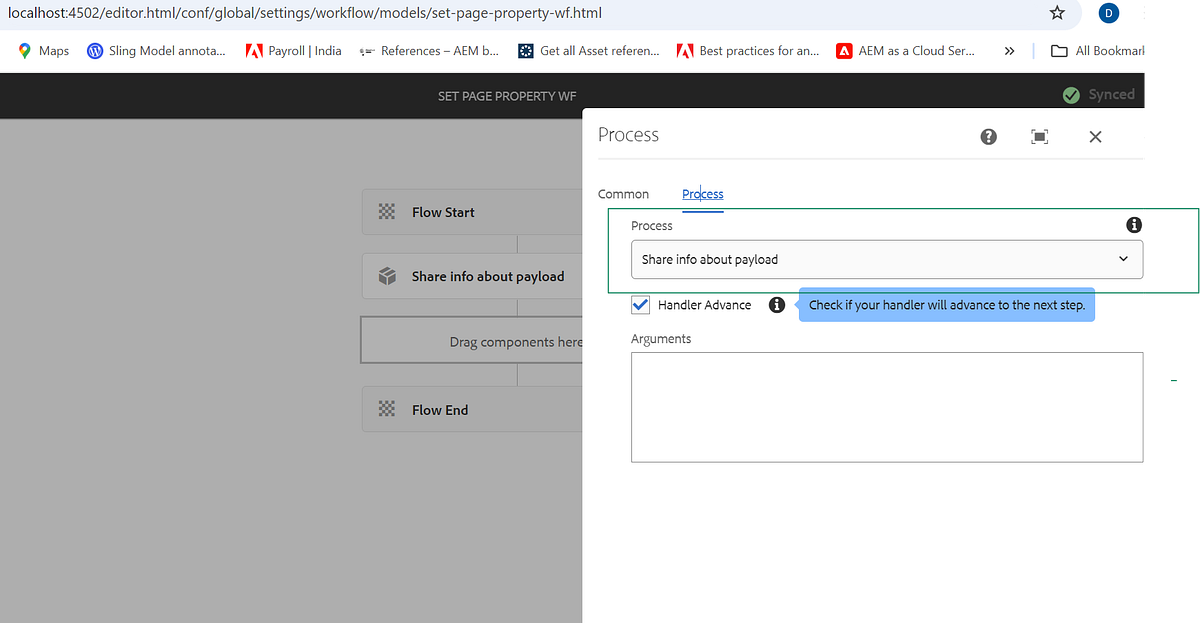Click the Synced status icon

pyautogui.click(x=1070, y=94)
